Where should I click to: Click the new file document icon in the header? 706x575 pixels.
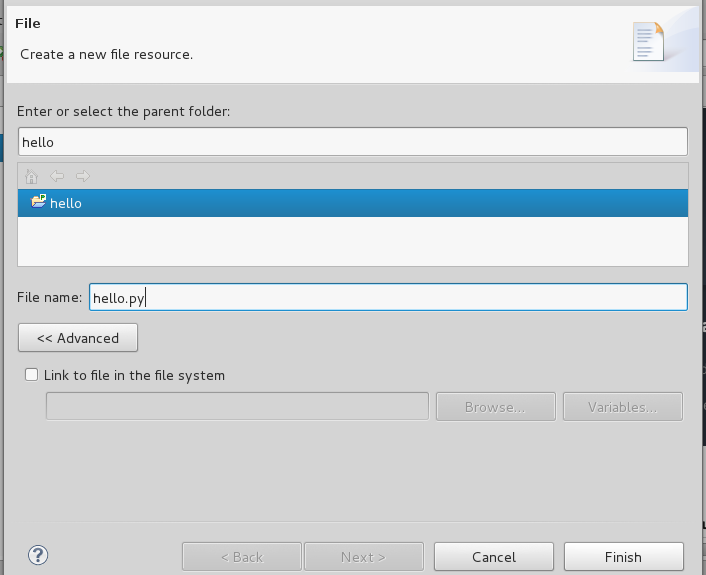pyautogui.click(x=648, y=41)
